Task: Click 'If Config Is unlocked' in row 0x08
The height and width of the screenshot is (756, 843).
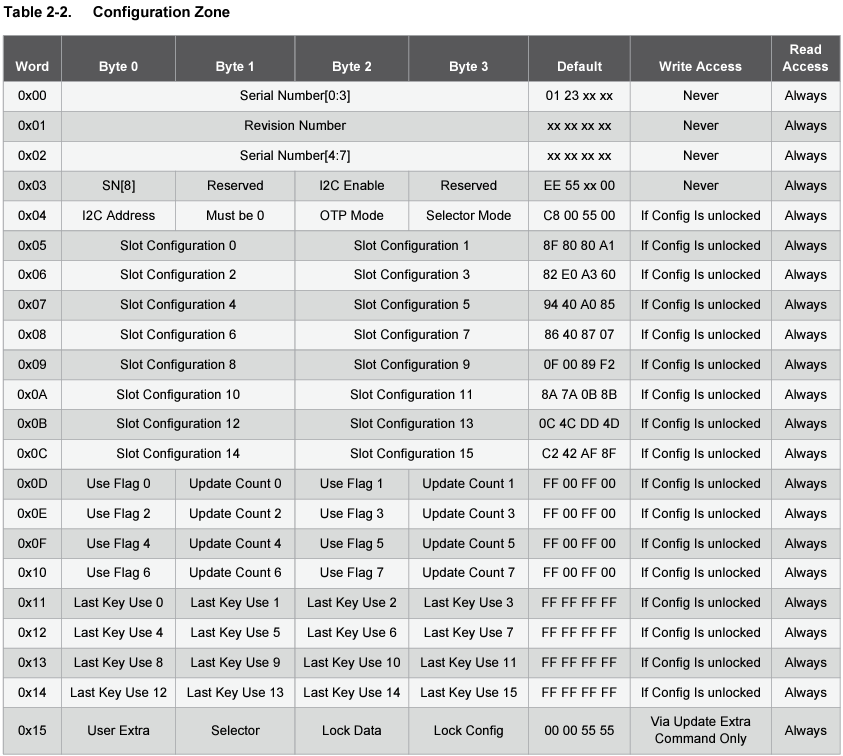Action: coord(701,334)
